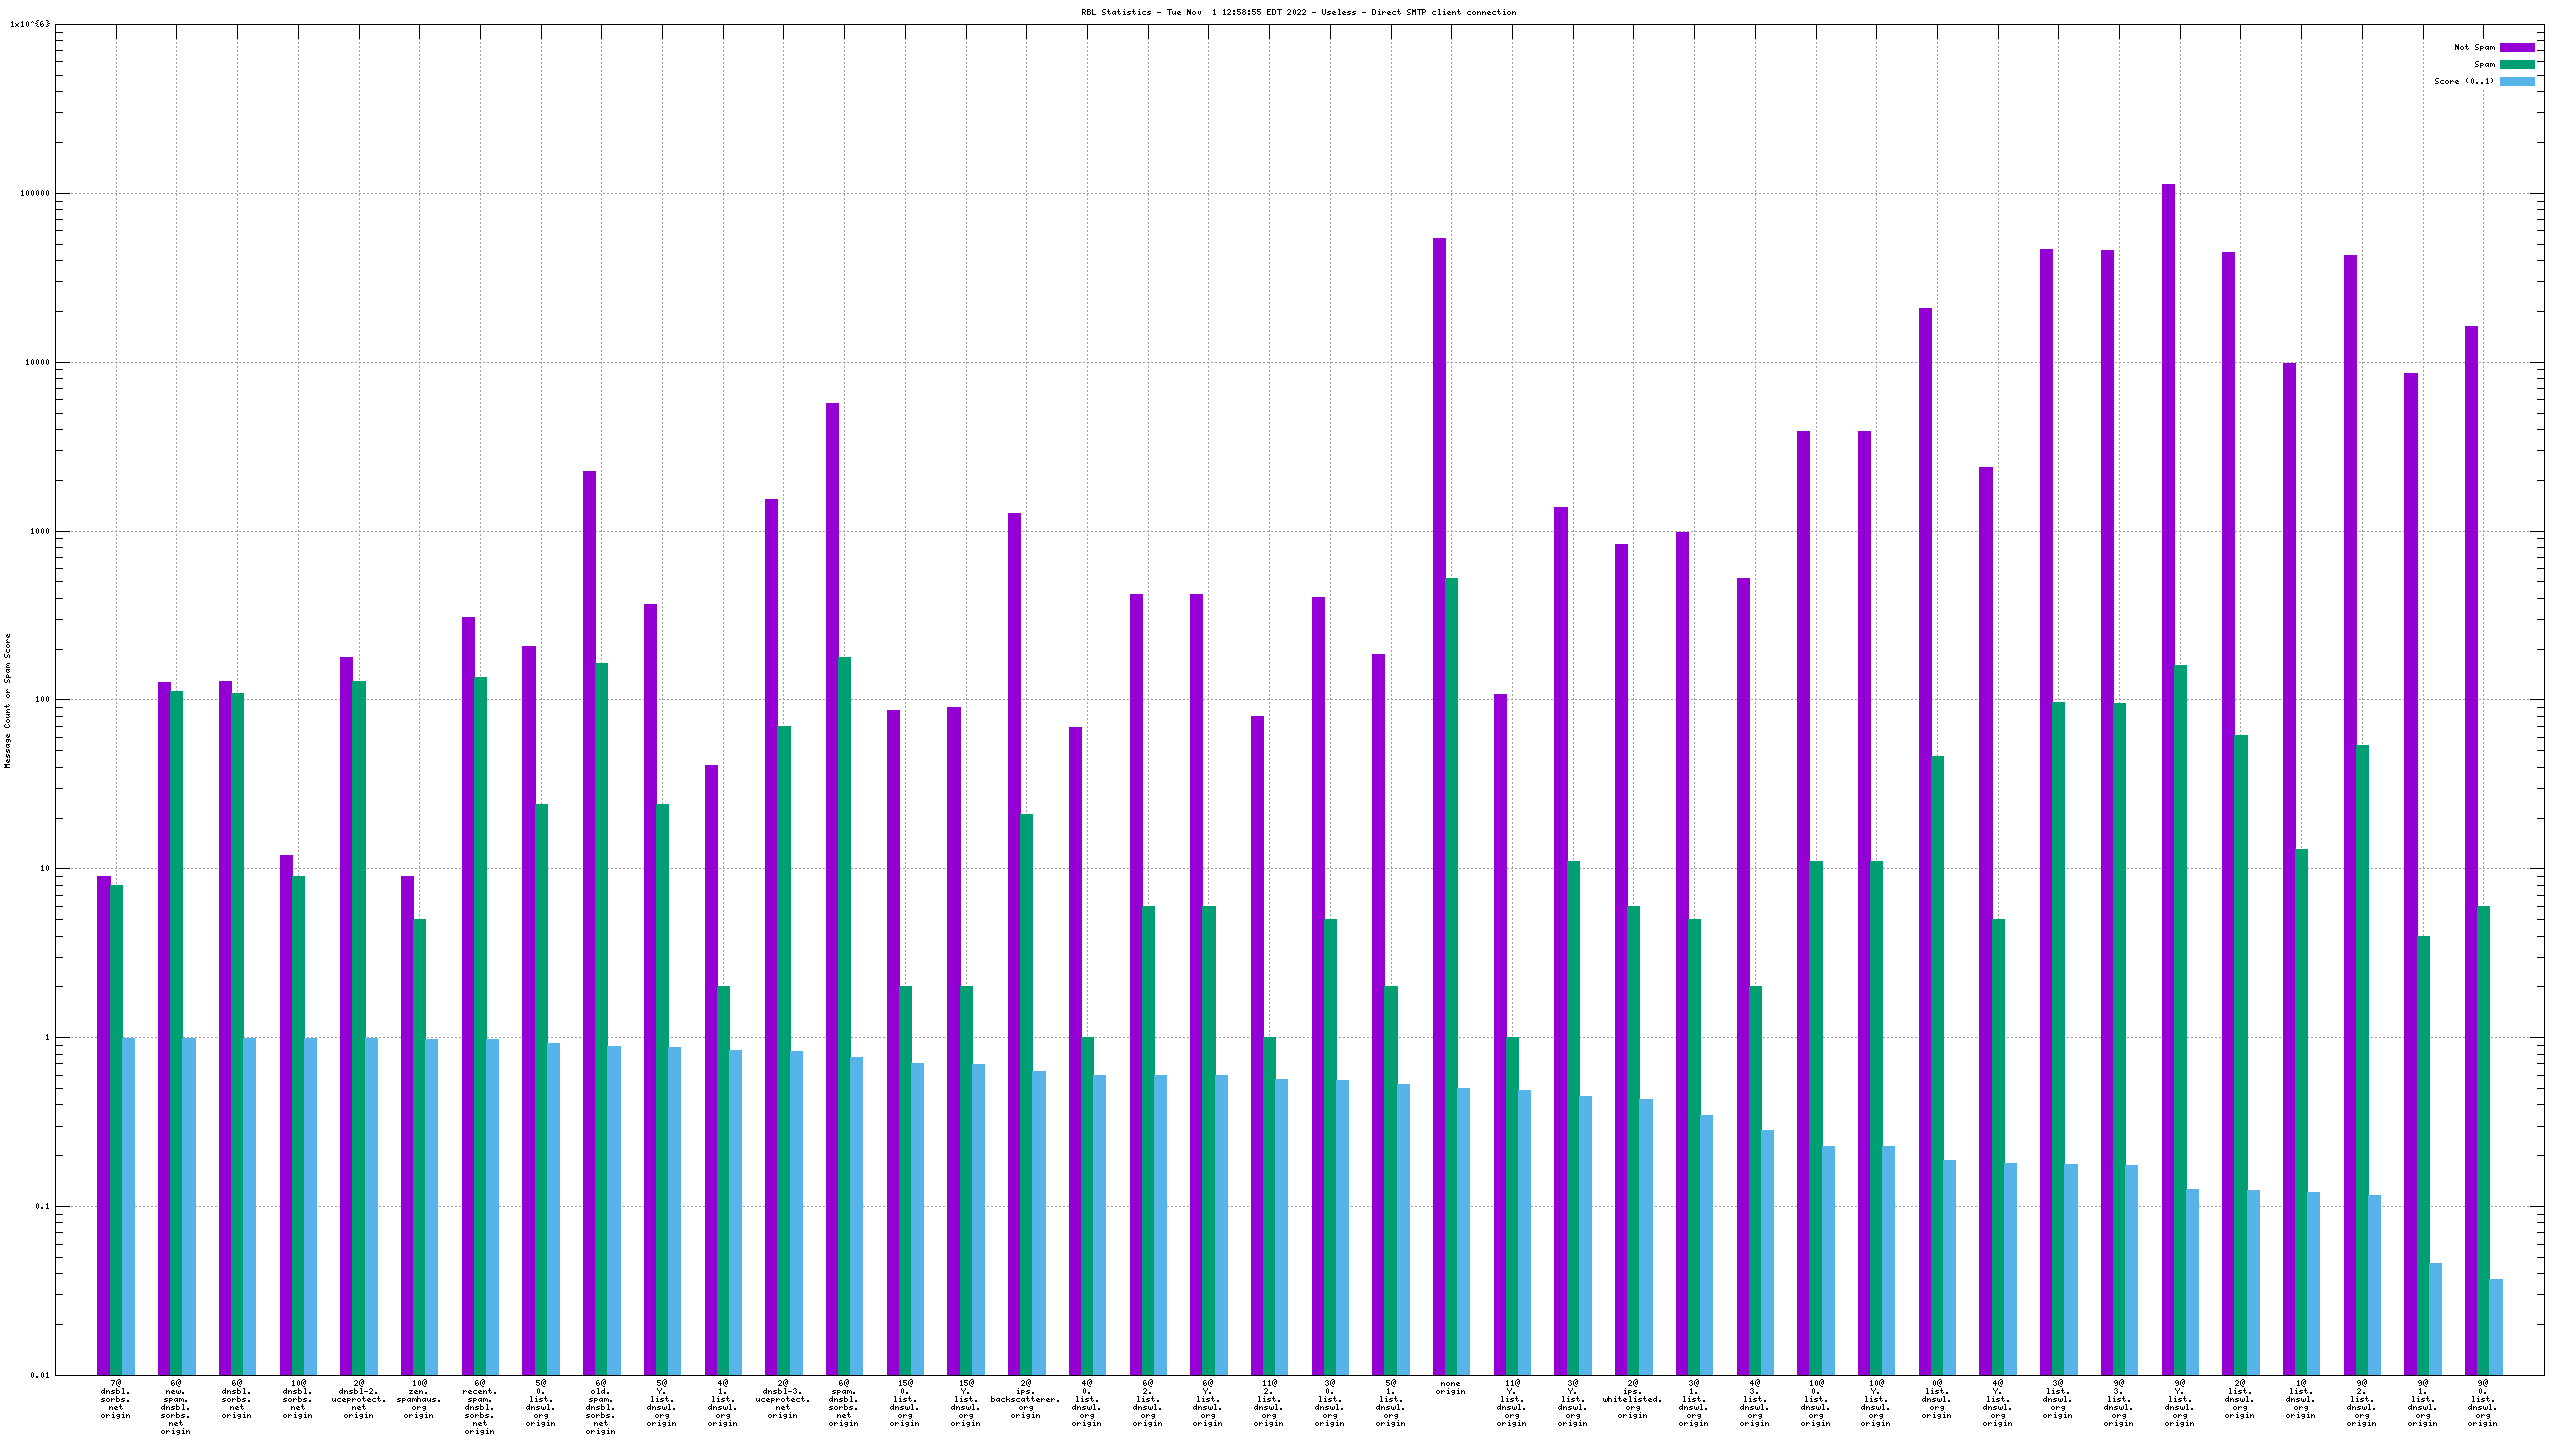Image resolution: width=2560 pixels, height=1440 pixels.
Task: Click the old.spam.dnsbl.sorbs.net x-axis label
Action: [601, 1407]
